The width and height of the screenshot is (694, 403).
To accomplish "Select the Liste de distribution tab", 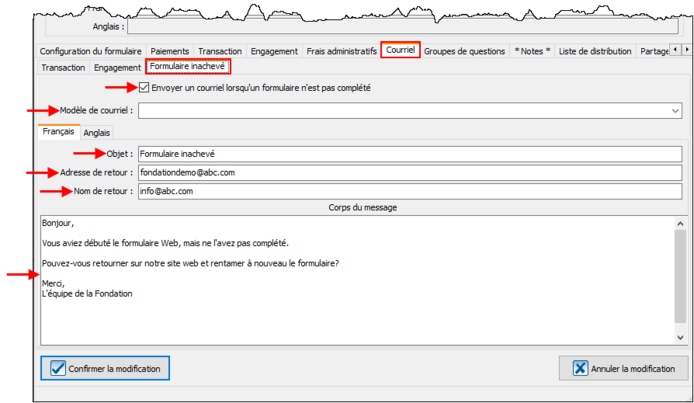I will (x=595, y=51).
